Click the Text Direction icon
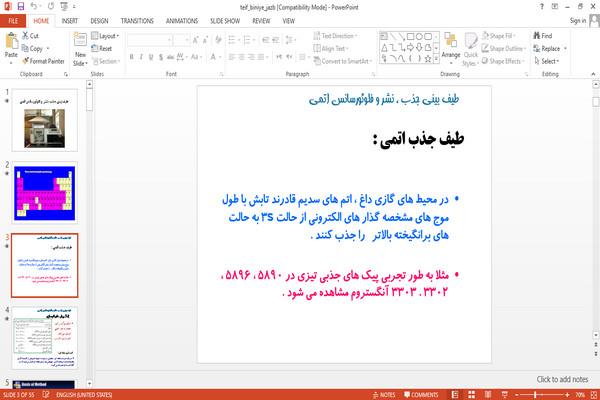 (x=317, y=36)
